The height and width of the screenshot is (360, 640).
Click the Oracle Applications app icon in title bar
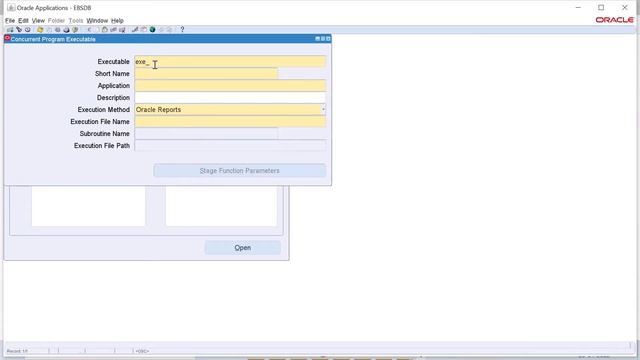click(11, 8)
